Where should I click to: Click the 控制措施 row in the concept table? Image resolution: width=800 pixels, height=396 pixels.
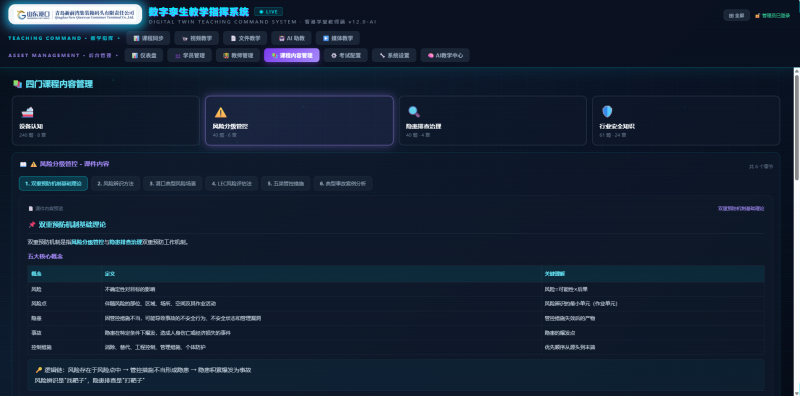396,347
